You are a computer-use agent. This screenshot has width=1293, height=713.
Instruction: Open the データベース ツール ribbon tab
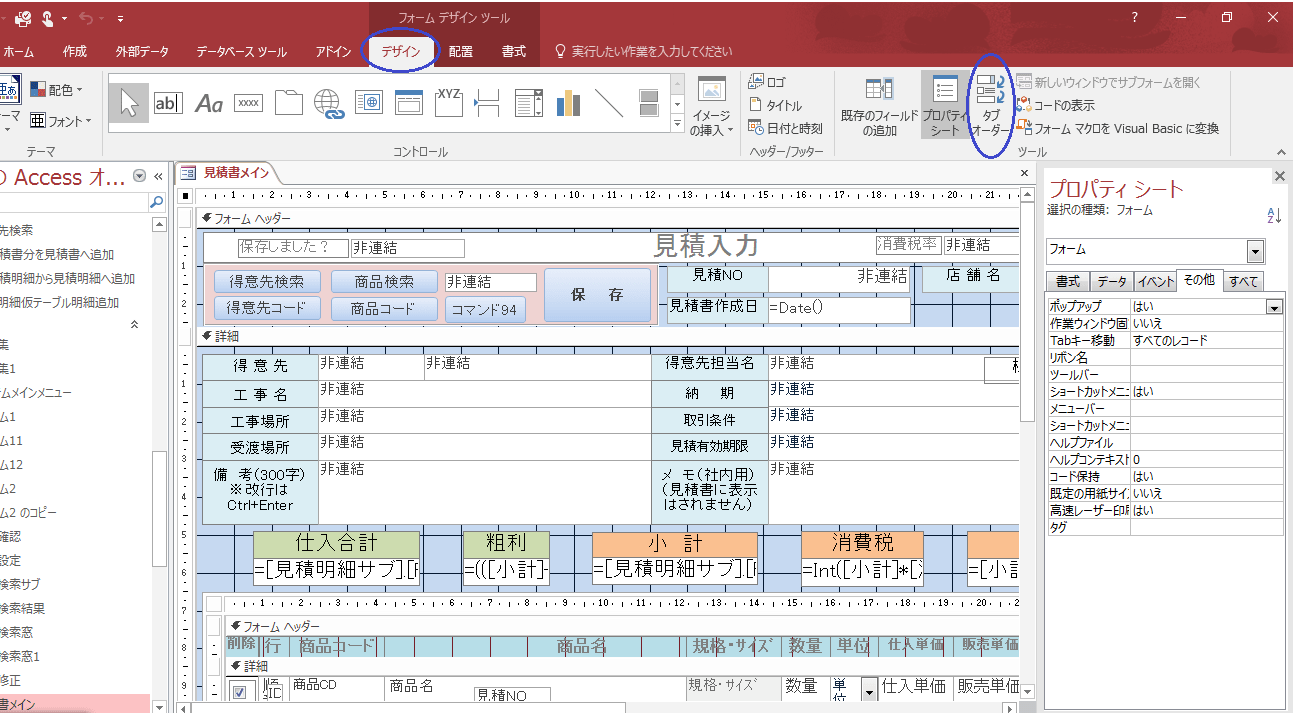pos(242,52)
